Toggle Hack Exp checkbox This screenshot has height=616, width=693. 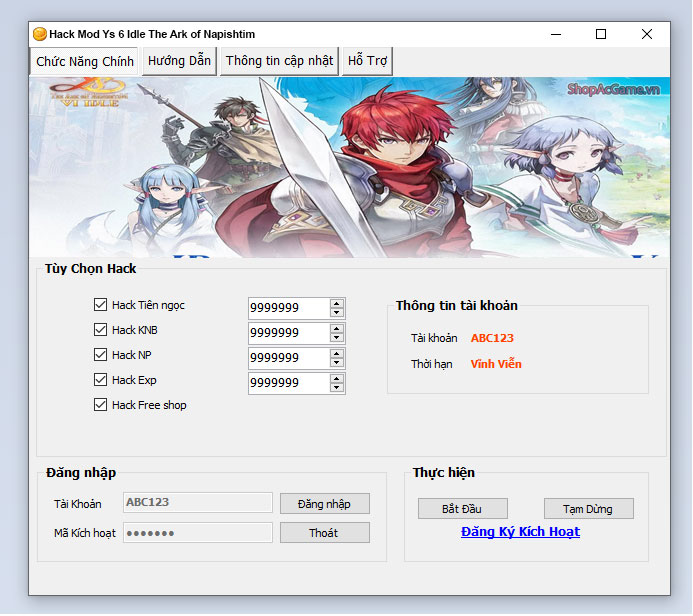[100, 380]
